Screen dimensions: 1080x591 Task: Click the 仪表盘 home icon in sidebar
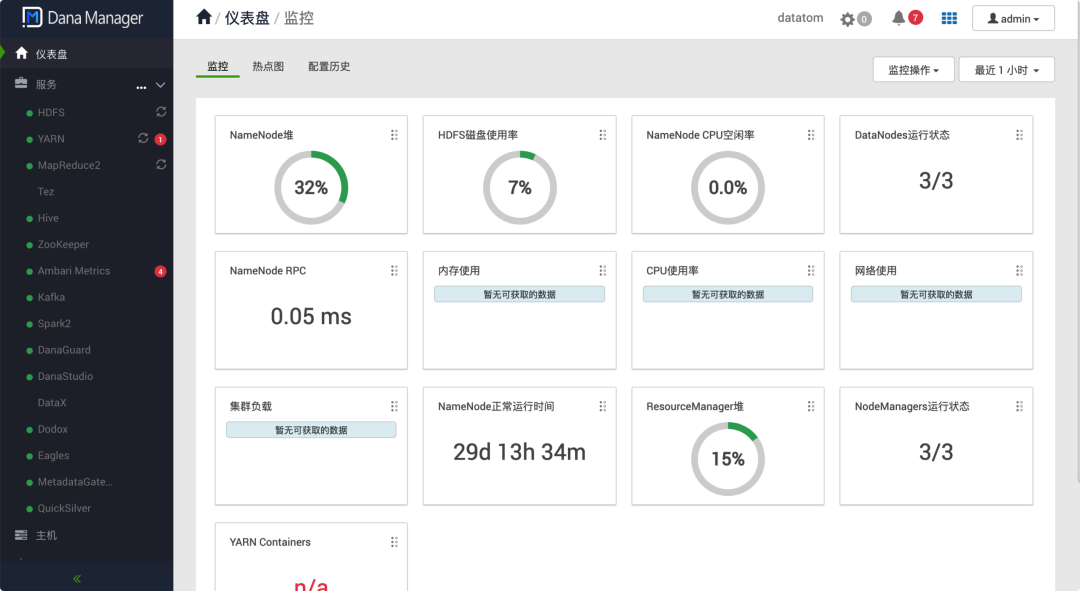coord(21,53)
